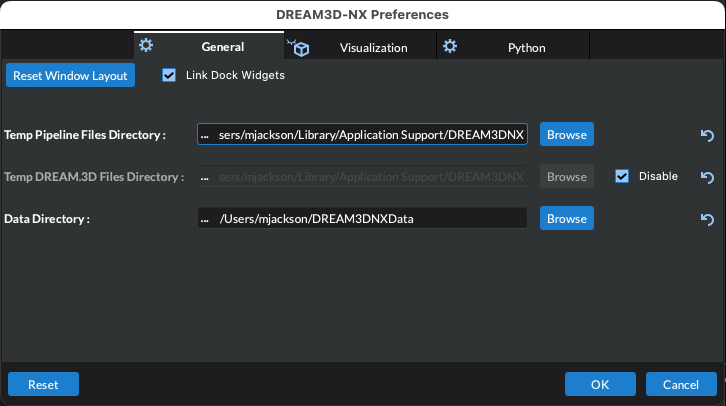Image resolution: width=726 pixels, height=406 pixels.
Task: Cancel the preferences dialog
Action: click(x=681, y=384)
